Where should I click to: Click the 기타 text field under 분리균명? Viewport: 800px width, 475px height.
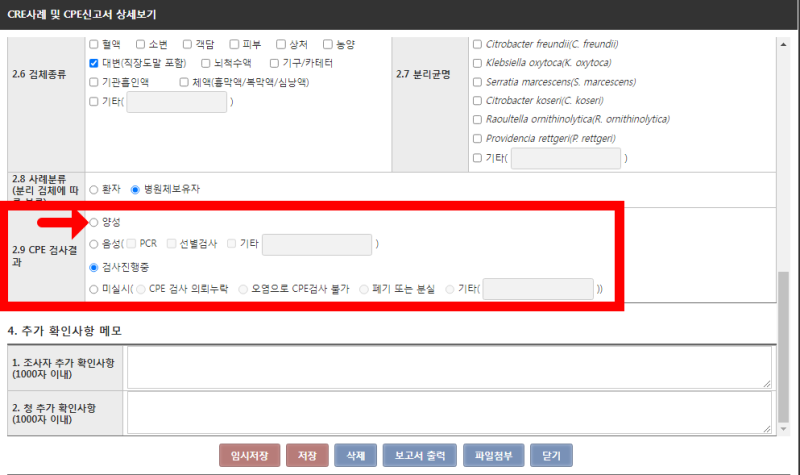tap(566, 158)
